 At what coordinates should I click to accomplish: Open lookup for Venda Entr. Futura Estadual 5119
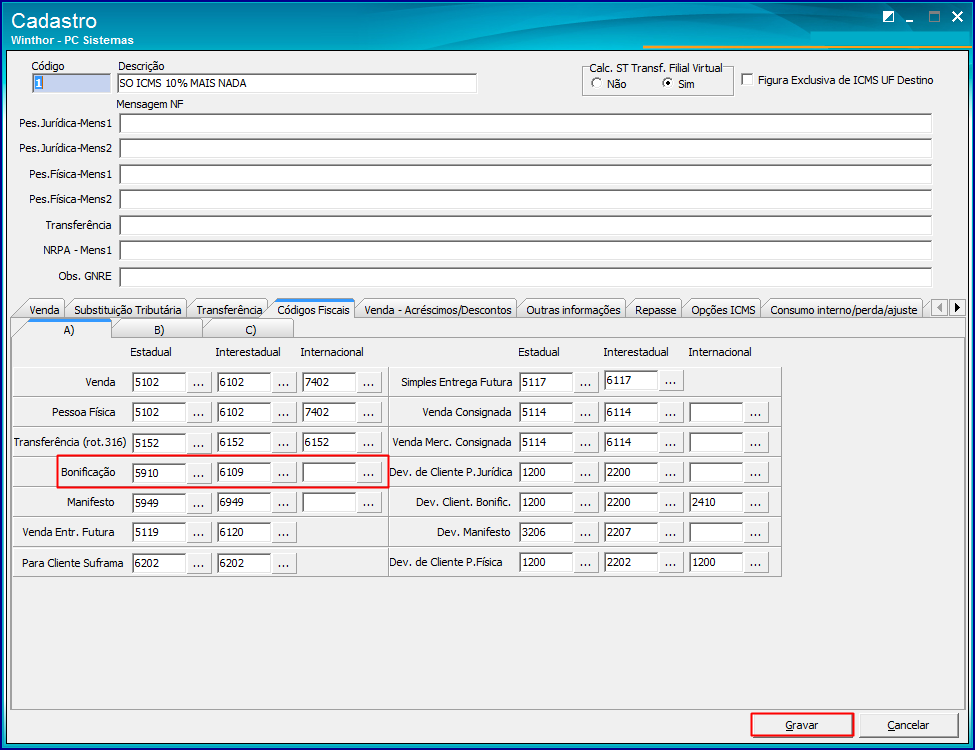[x=198, y=532]
